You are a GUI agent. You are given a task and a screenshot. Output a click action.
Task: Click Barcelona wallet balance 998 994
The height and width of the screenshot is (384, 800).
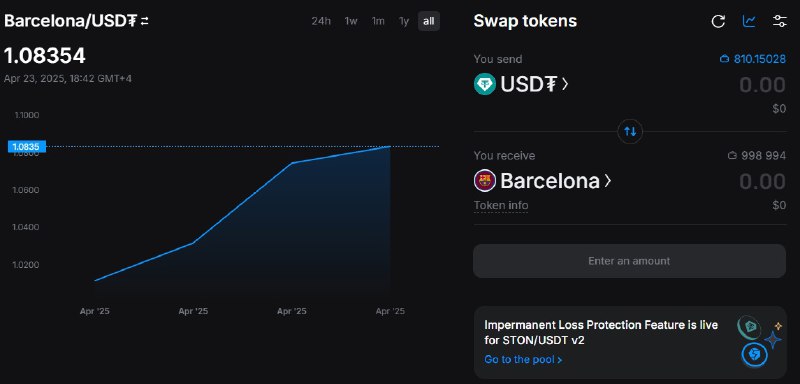click(757, 156)
